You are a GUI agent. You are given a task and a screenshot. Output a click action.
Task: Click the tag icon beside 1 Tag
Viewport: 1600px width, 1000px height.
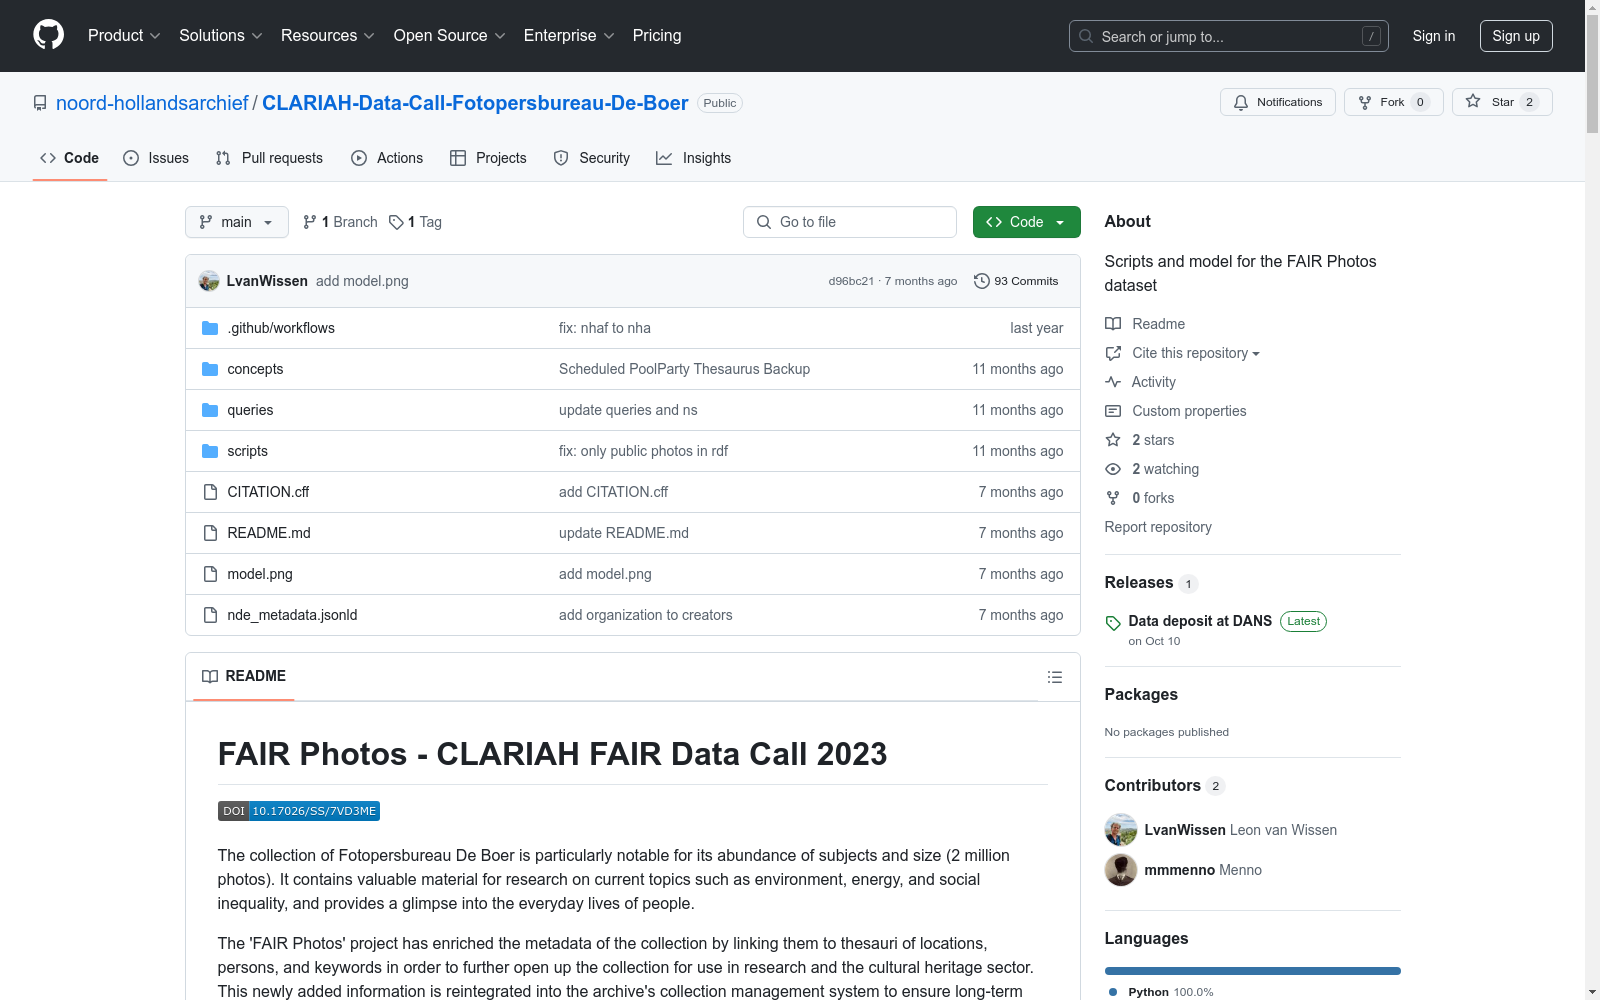pyautogui.click(x=396, y=222)
